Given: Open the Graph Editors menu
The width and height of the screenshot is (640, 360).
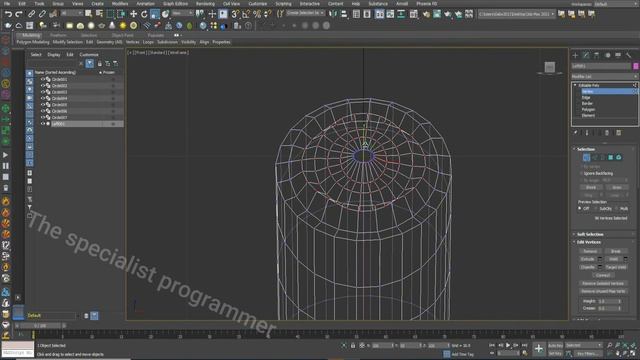Looking at the screenshot, I should pos(176,4).
